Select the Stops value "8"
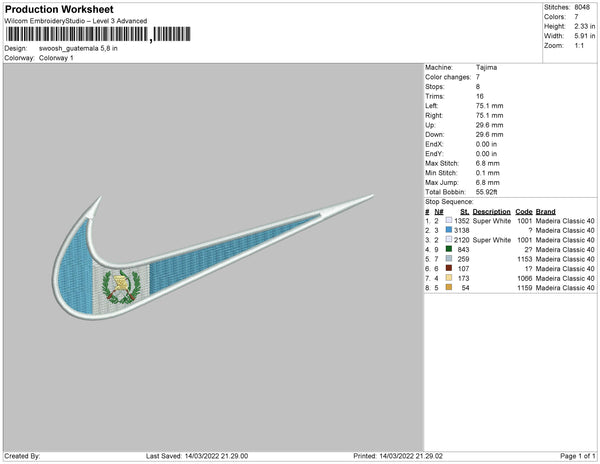This screenshot has width=600, height=464. (478, 86)
